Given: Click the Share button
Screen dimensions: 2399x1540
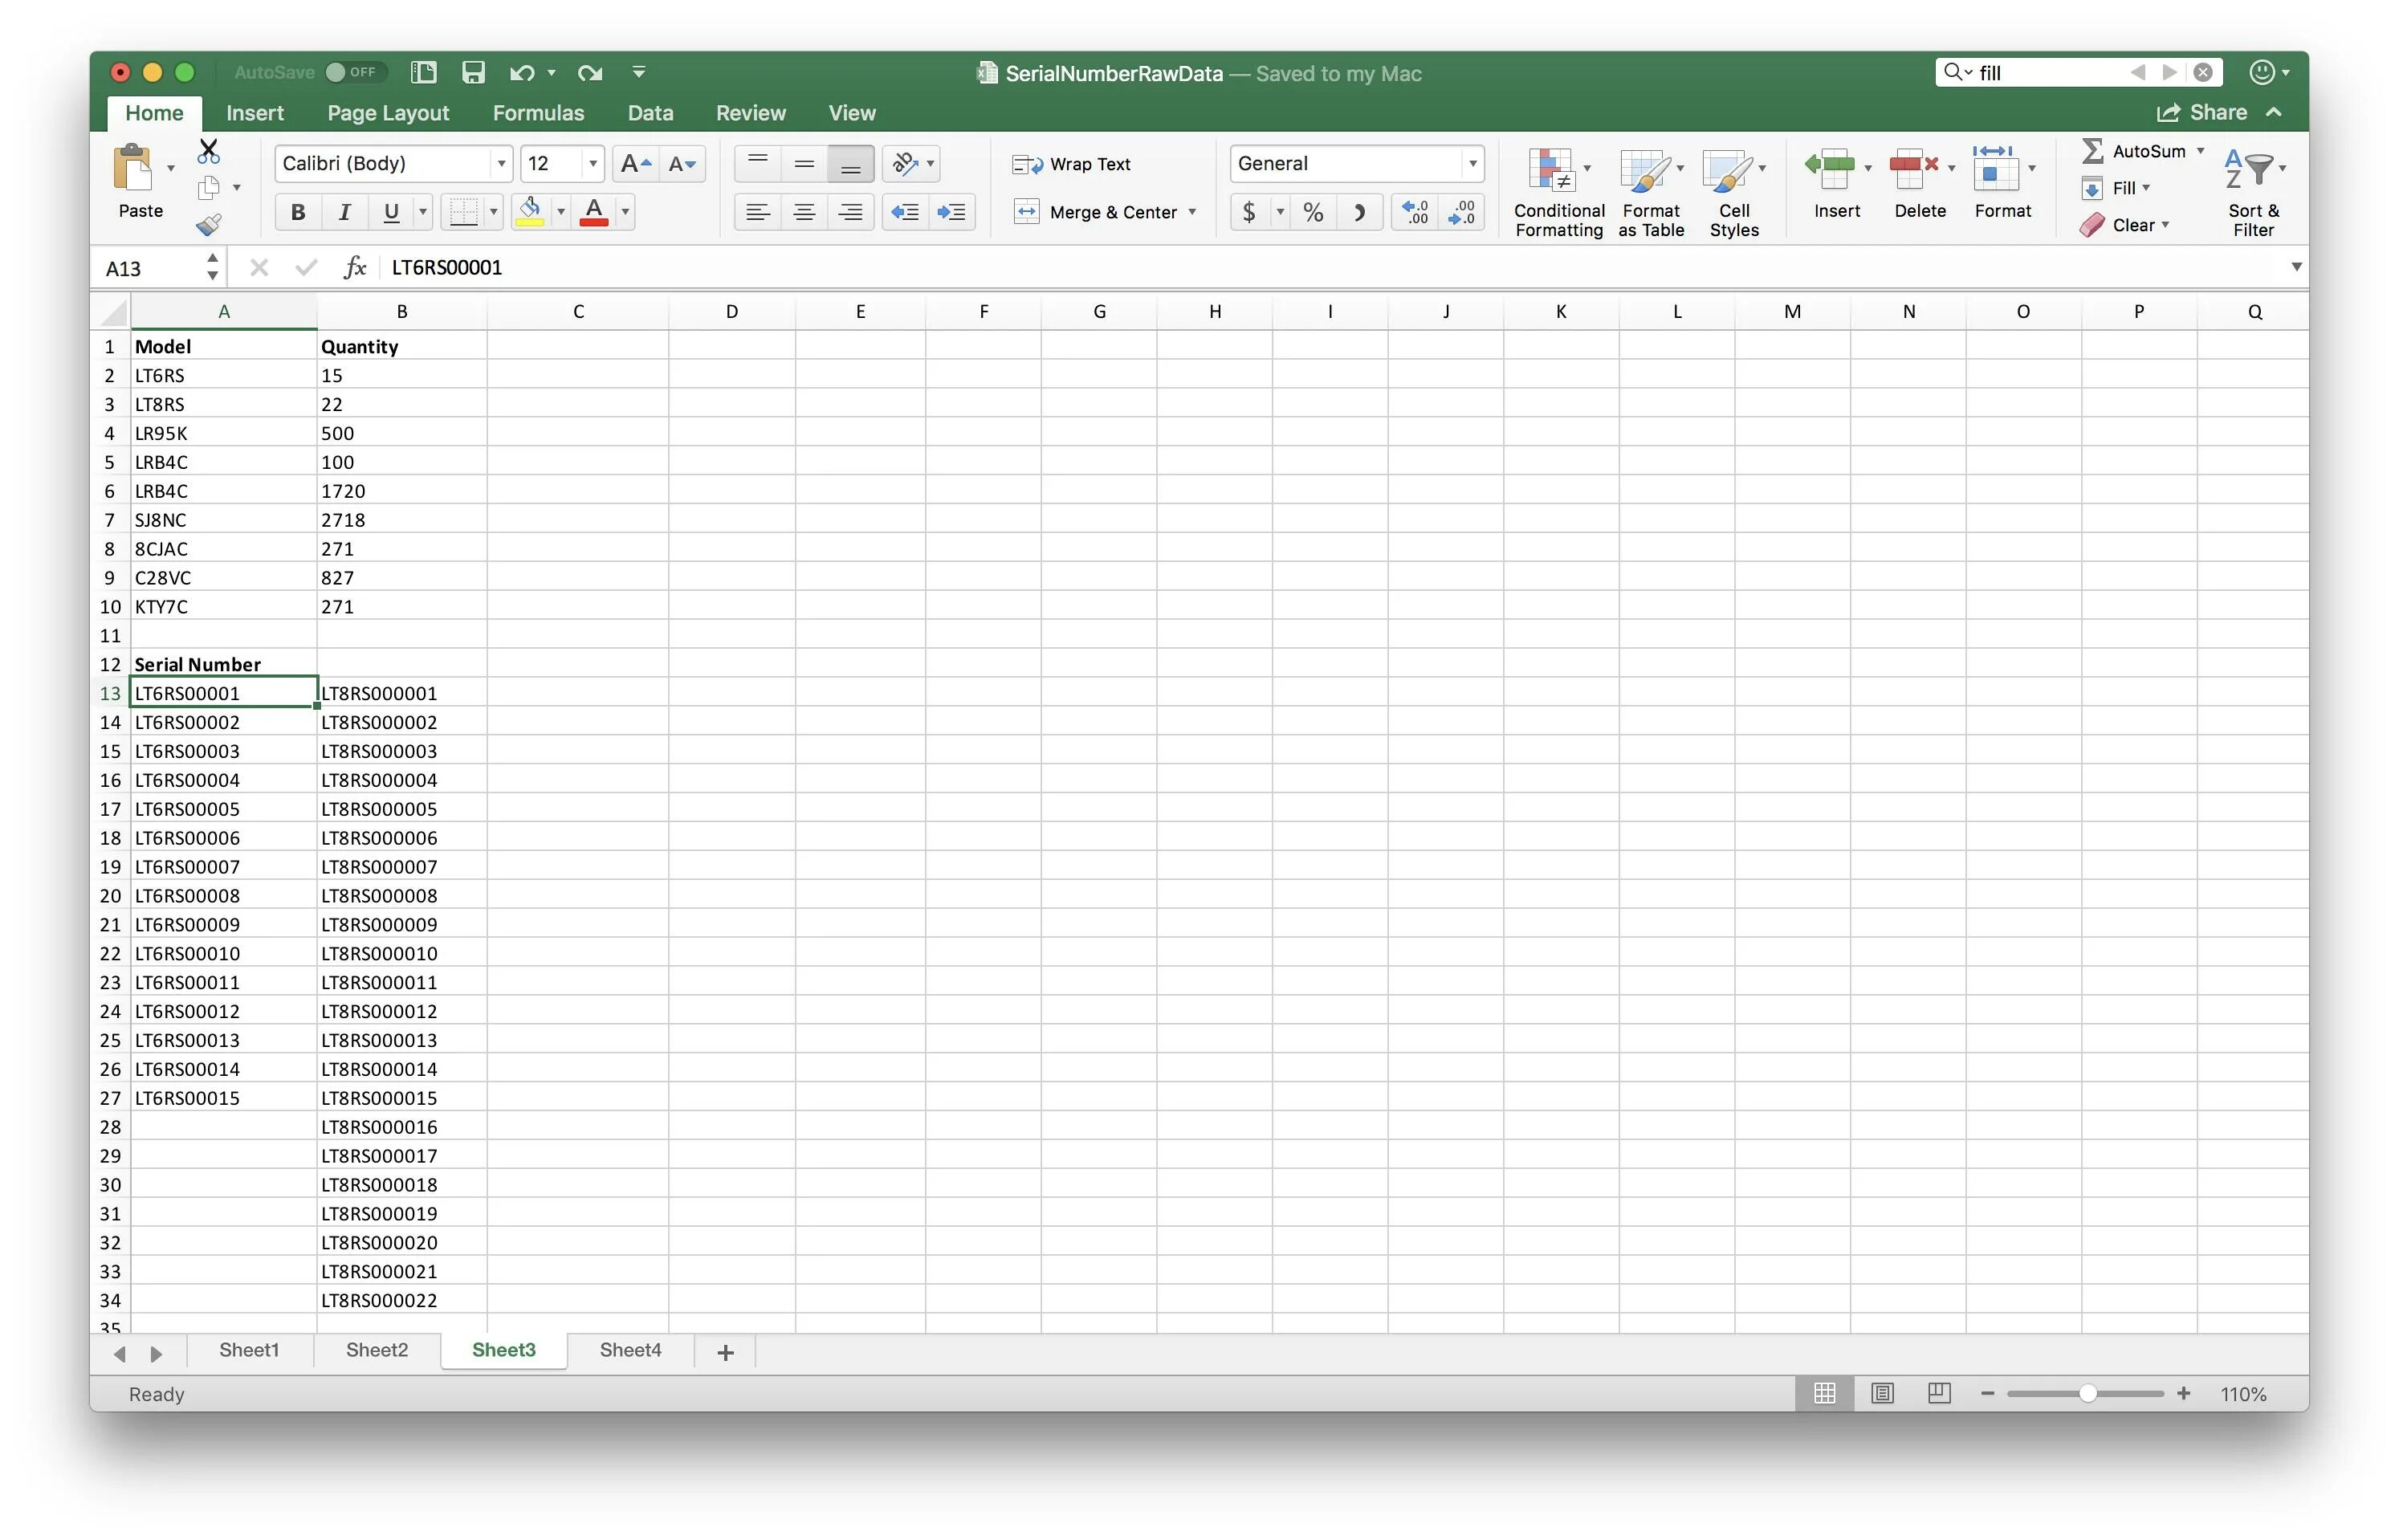Looking at the screenshot, I should [x=2202, y=113].
